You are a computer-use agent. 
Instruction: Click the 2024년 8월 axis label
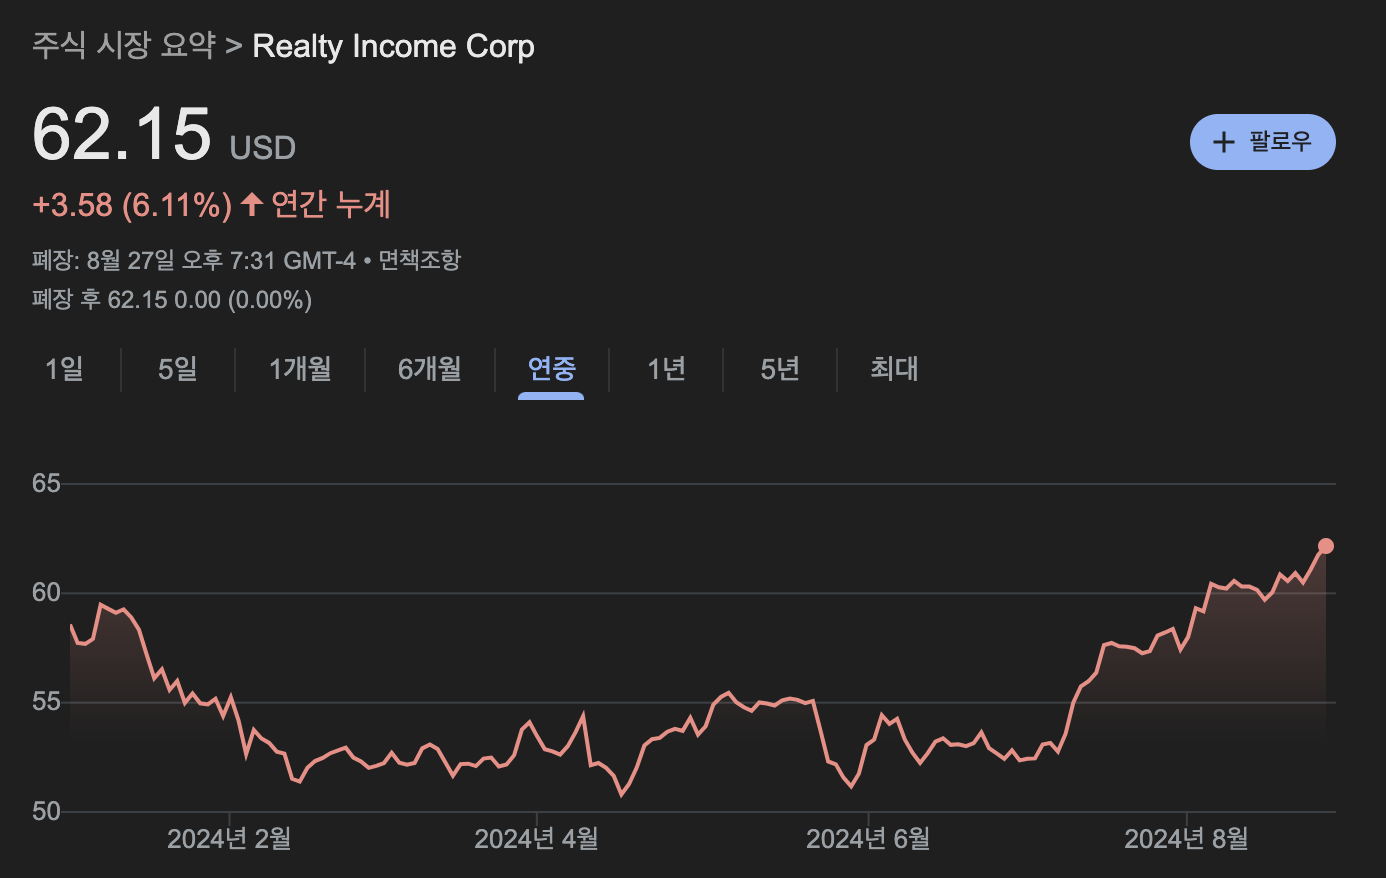pos(1187,839)
